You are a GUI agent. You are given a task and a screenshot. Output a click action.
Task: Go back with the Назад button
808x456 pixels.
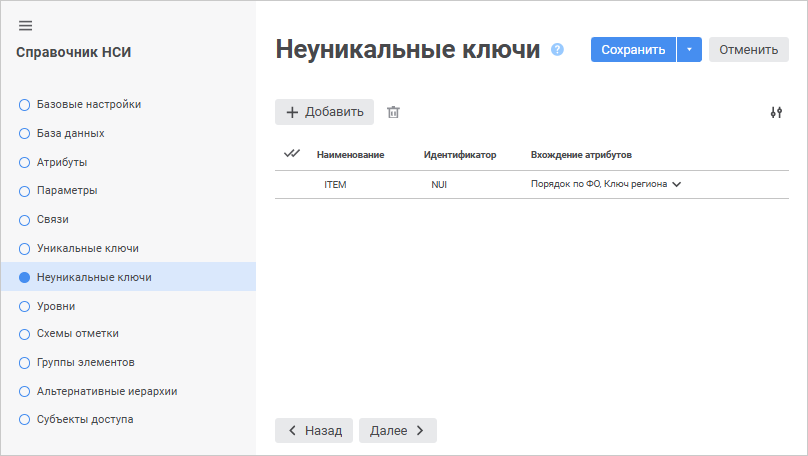tap(314, 430)
